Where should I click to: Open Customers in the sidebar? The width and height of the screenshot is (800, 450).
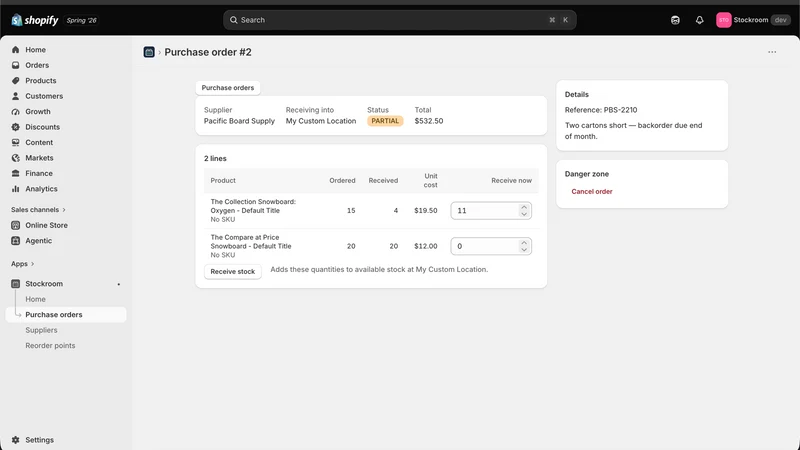tap(66, 96)
